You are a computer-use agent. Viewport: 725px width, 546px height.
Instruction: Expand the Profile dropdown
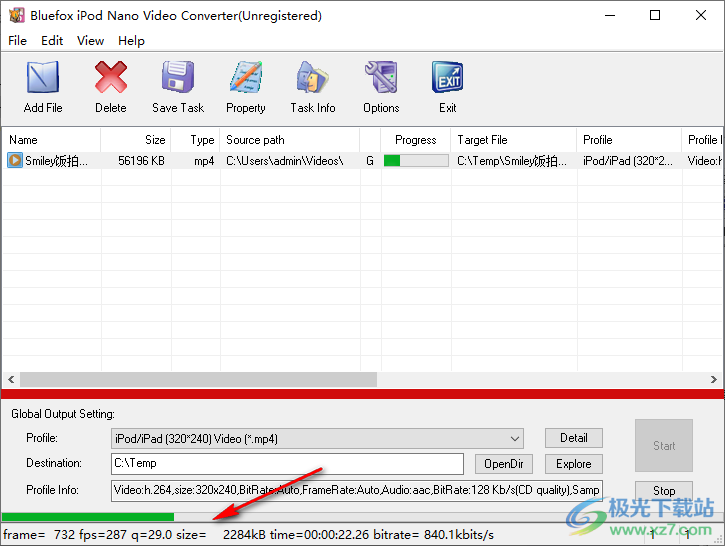tap(515, 439)
